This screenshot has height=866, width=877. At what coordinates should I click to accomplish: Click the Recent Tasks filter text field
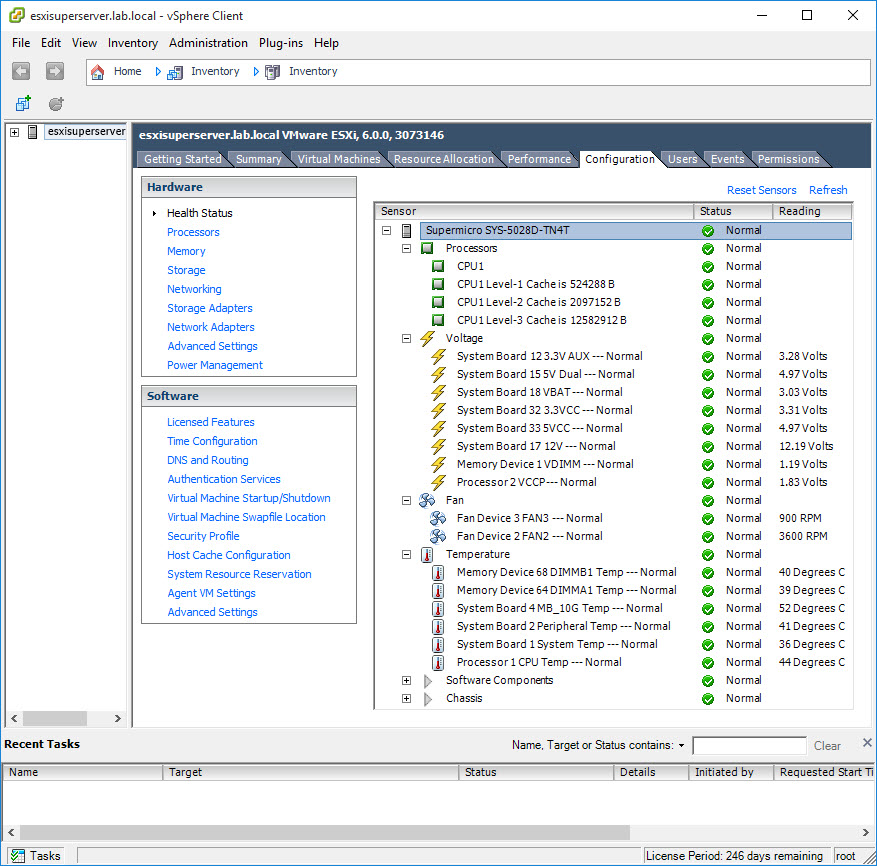pyautogui.click(x=749, y=746)
